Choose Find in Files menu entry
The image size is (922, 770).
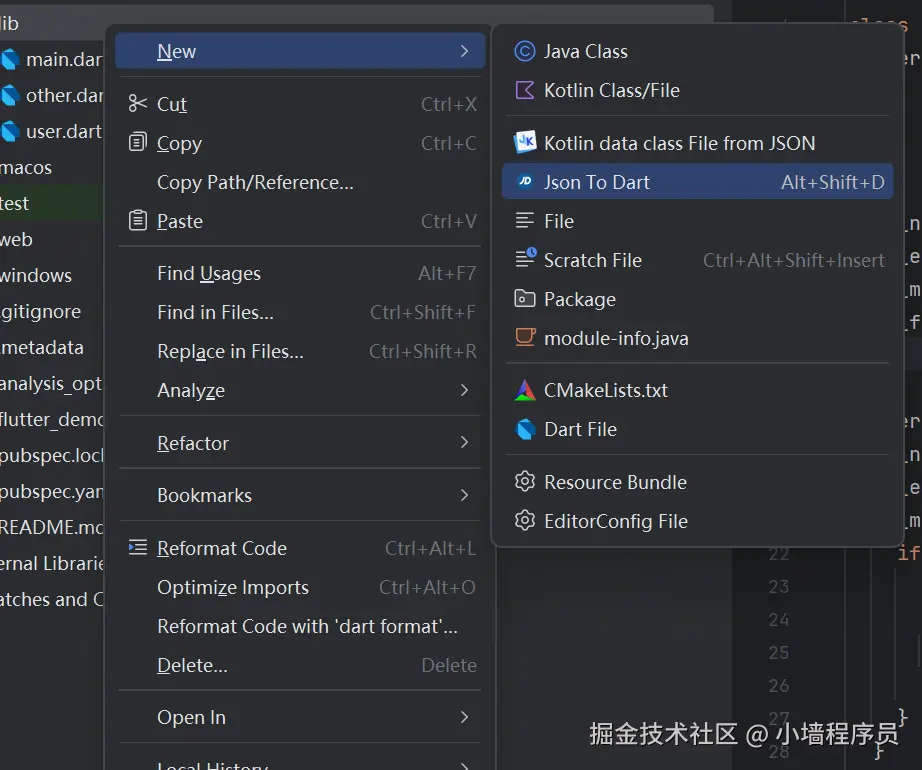click(x=215, y=312)
